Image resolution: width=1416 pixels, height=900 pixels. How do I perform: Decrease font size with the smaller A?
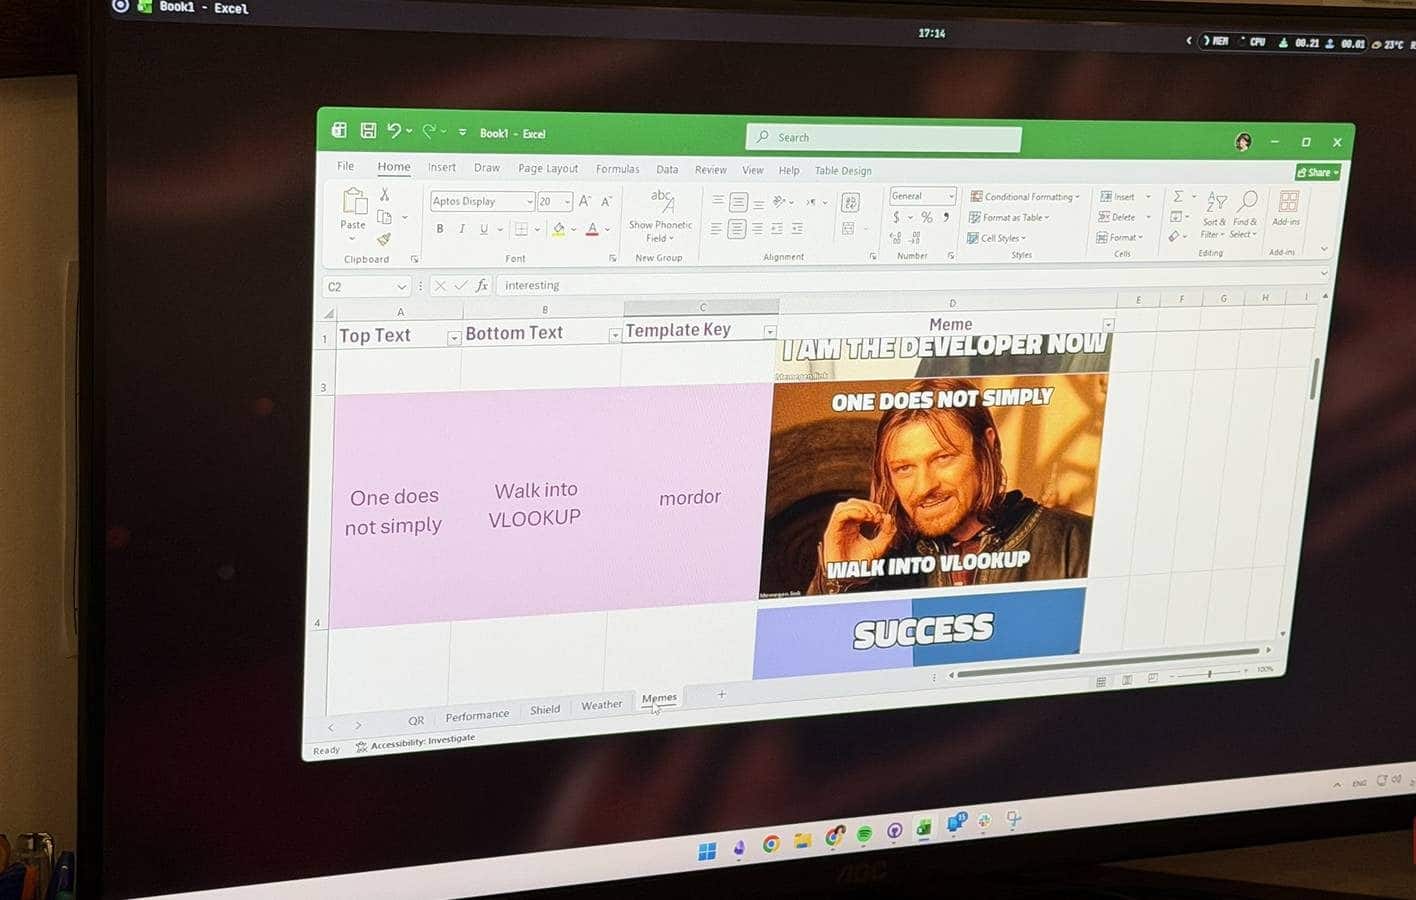pos(606,201)
